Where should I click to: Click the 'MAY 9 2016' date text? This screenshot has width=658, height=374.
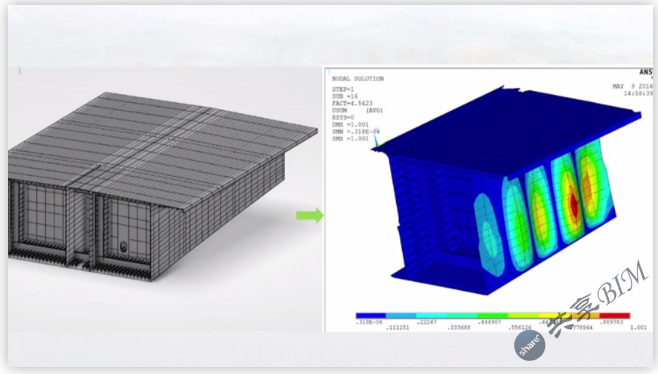click(x=632, y=86)
